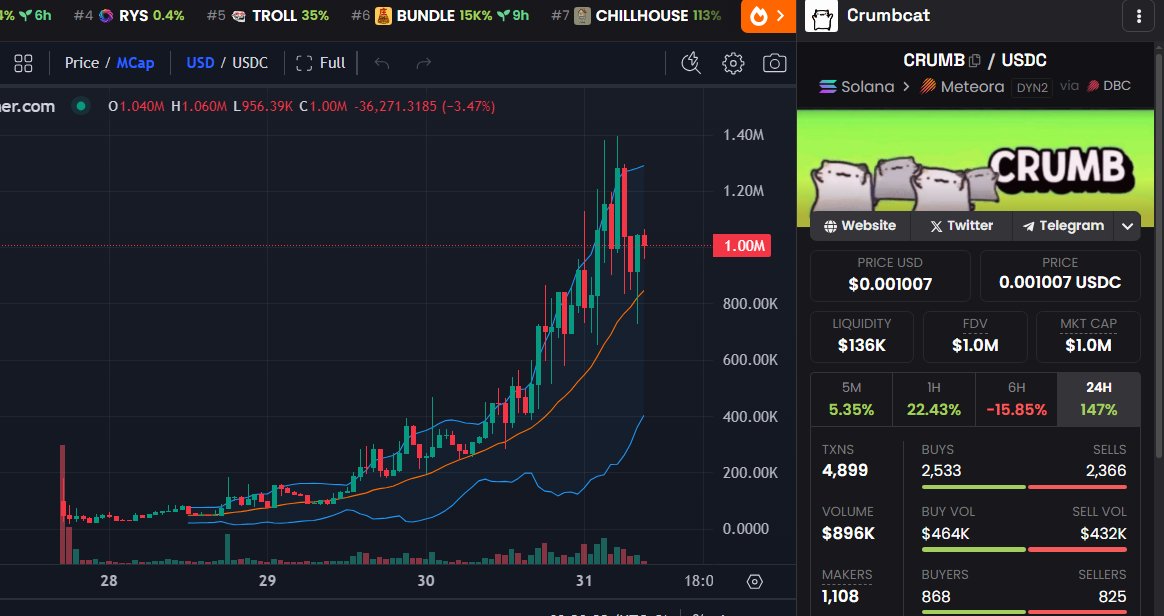Open the Crumbcat Website link
The width and height of the screenshot is (1164, 616).
[860, 226]
